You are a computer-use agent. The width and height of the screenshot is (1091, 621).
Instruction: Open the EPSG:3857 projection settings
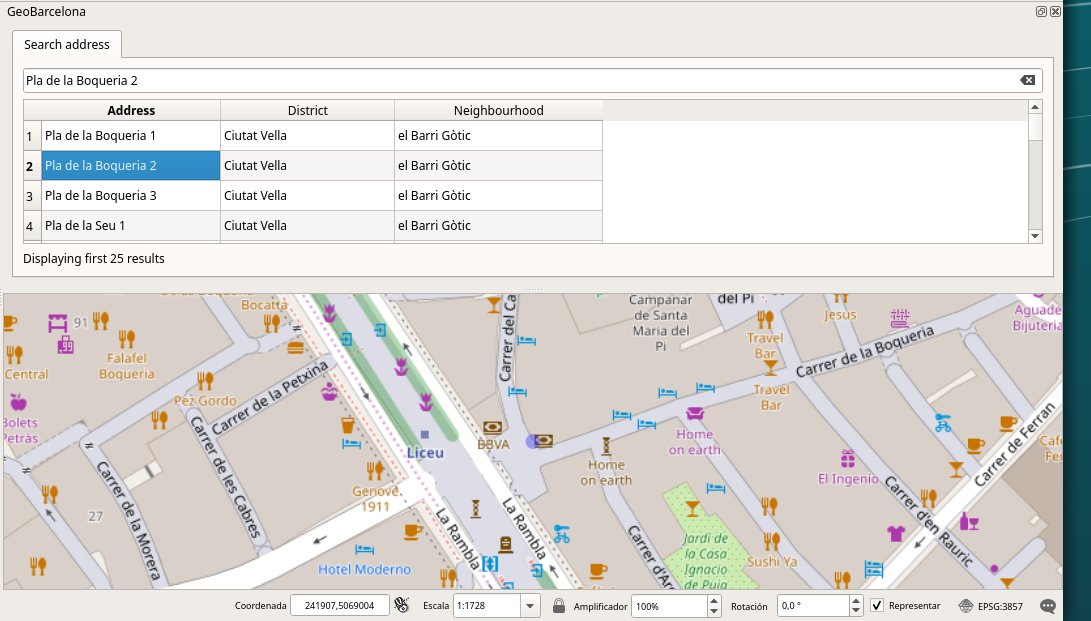[992, 605]
